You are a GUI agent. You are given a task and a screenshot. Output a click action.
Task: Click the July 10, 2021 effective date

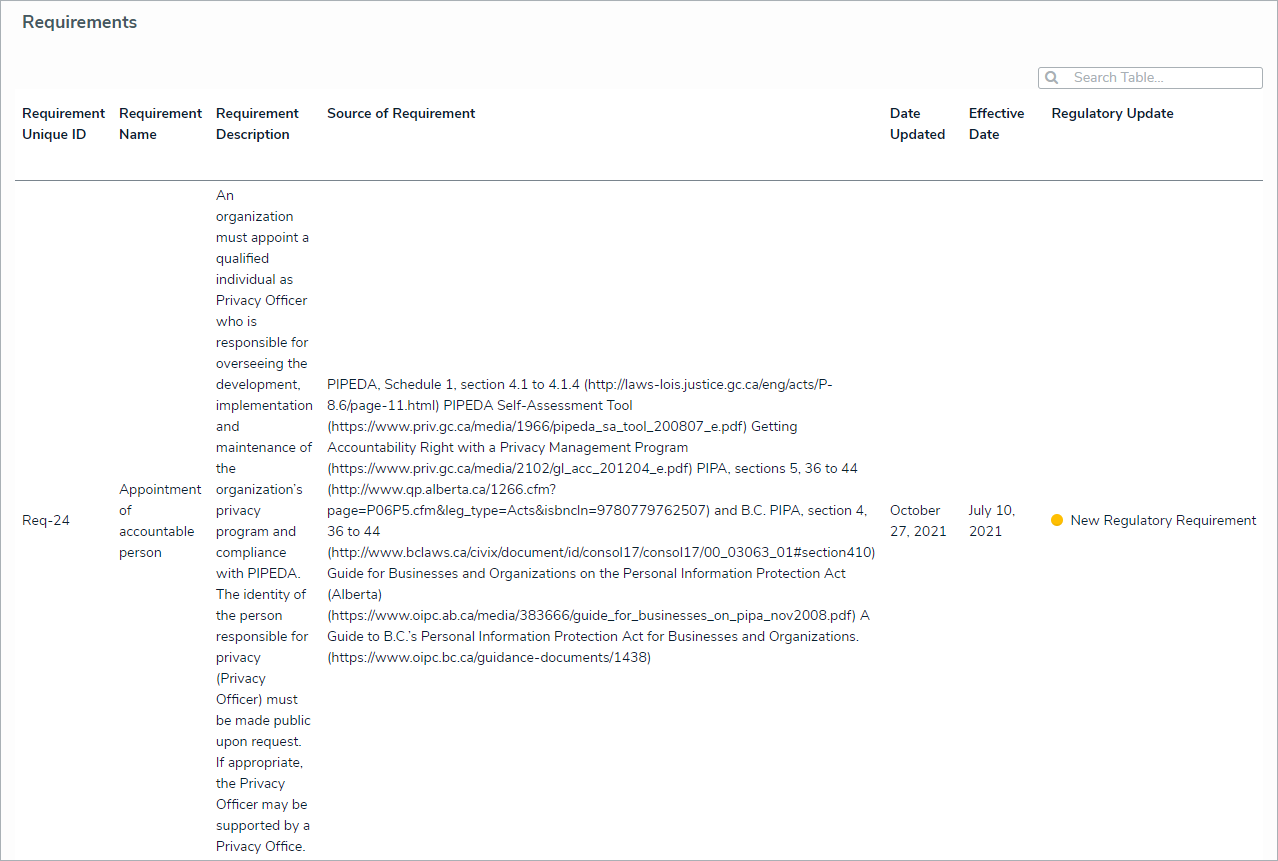[x=991, y=521]
